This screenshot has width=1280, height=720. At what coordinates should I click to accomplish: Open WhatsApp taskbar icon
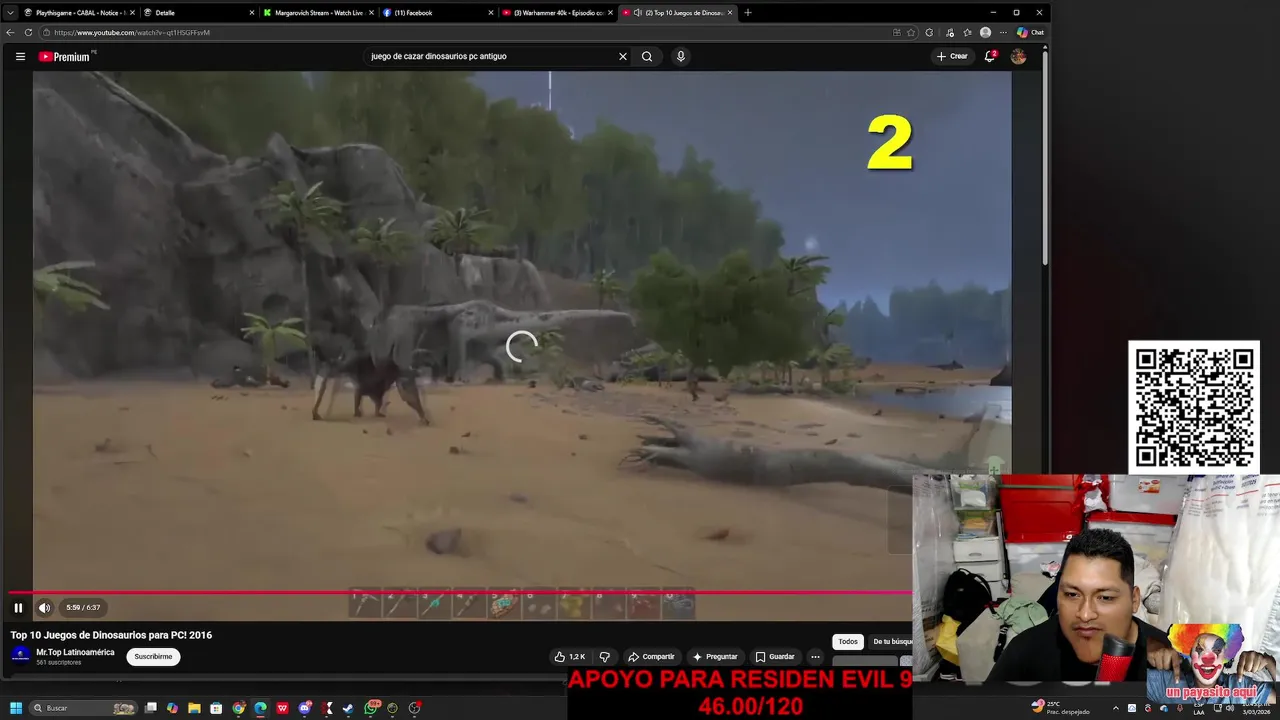click(x=371, y=708)
